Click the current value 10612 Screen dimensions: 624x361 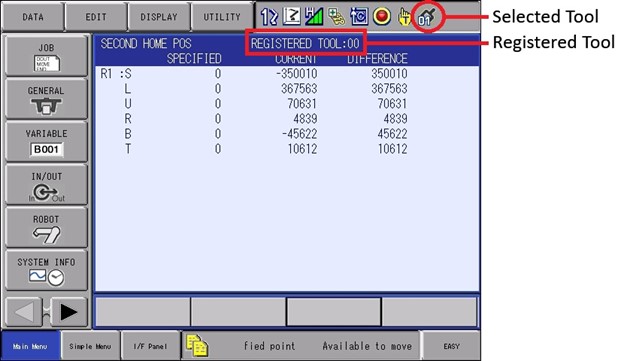[x=302, y=149]
